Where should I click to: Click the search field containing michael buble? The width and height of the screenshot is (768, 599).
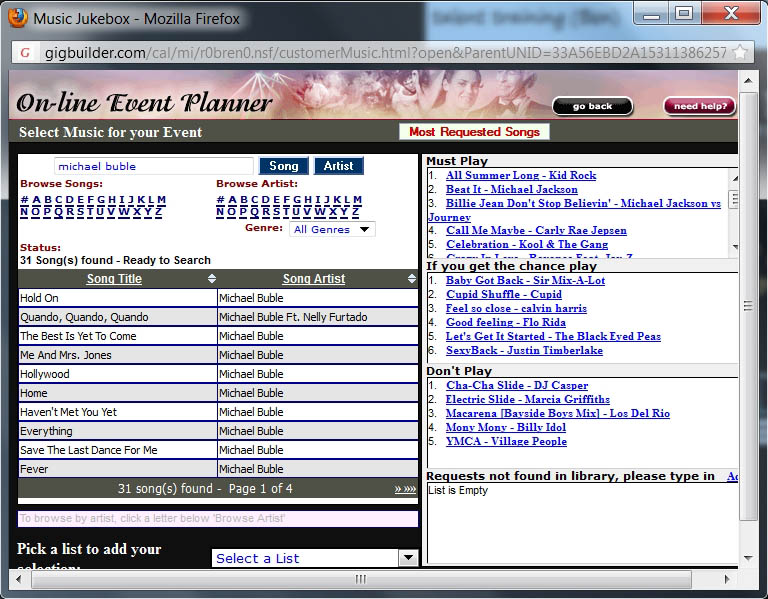coord(154,166)
